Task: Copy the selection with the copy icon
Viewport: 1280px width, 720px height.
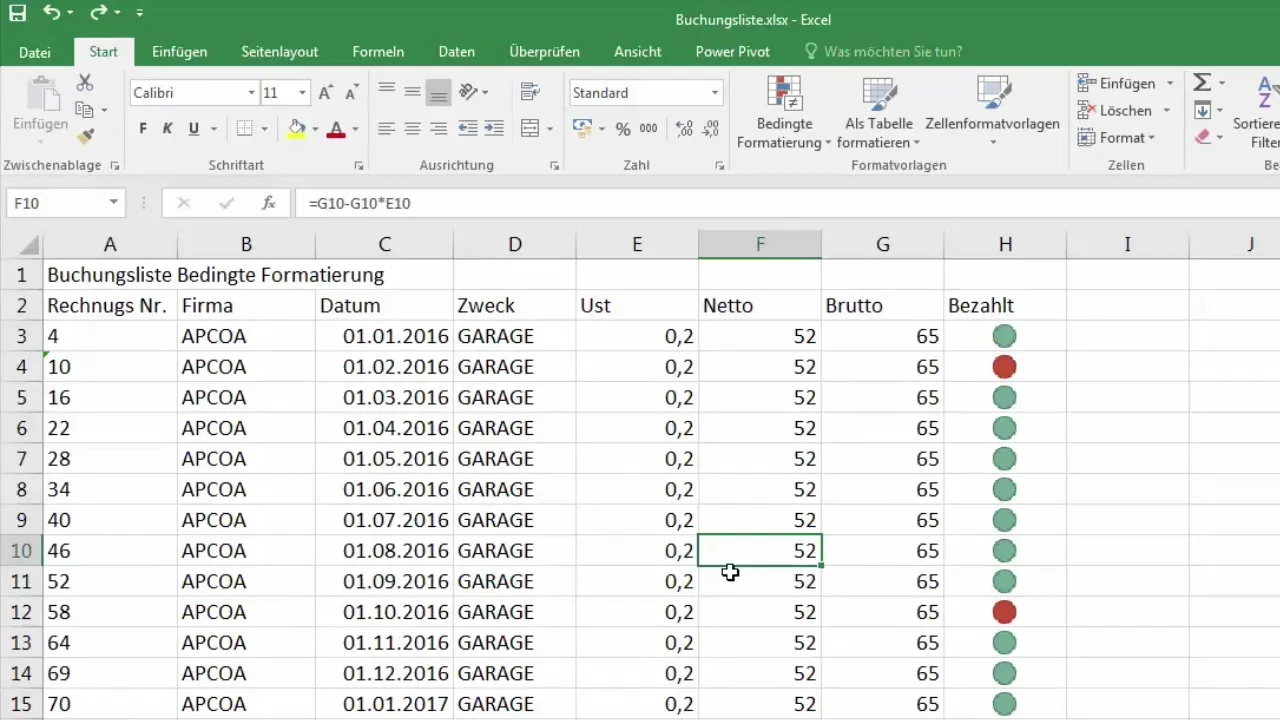Action: pos(85,110)
